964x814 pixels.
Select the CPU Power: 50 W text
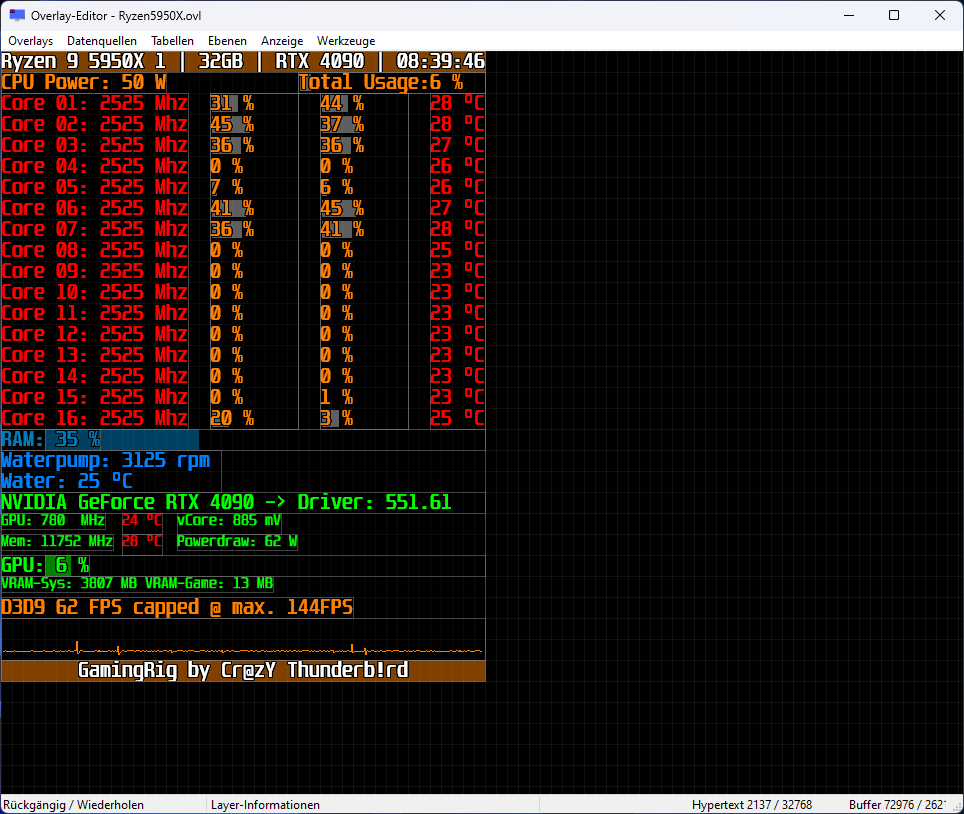pyautogui.click(x=84, y=82)
